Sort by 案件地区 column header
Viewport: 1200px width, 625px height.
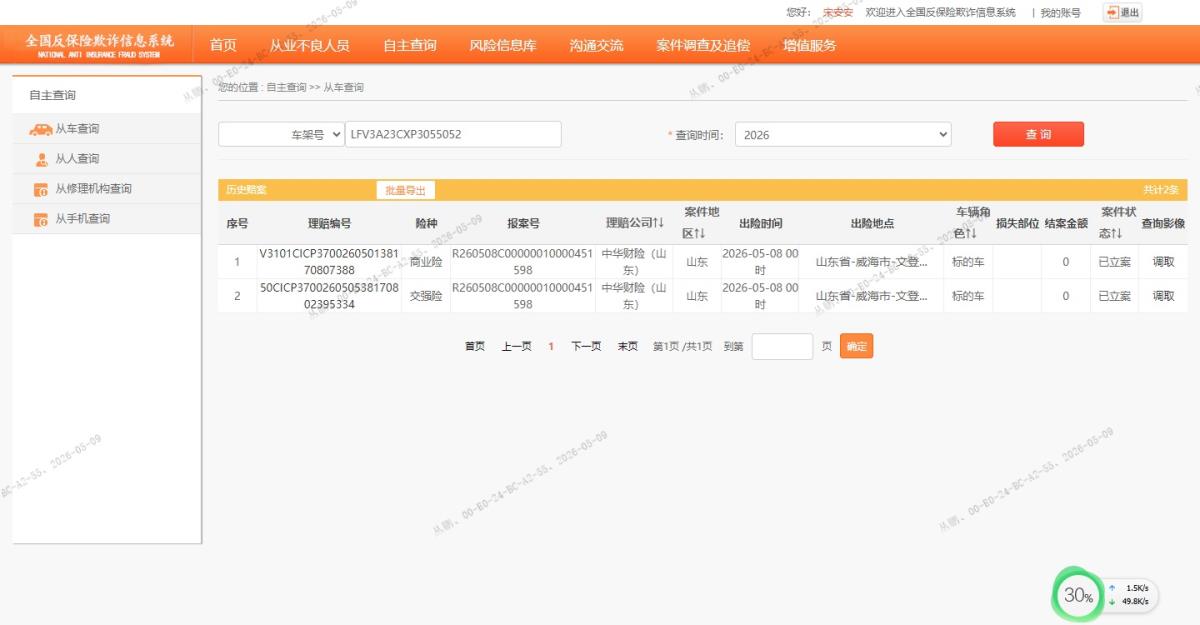coord(701,223)
